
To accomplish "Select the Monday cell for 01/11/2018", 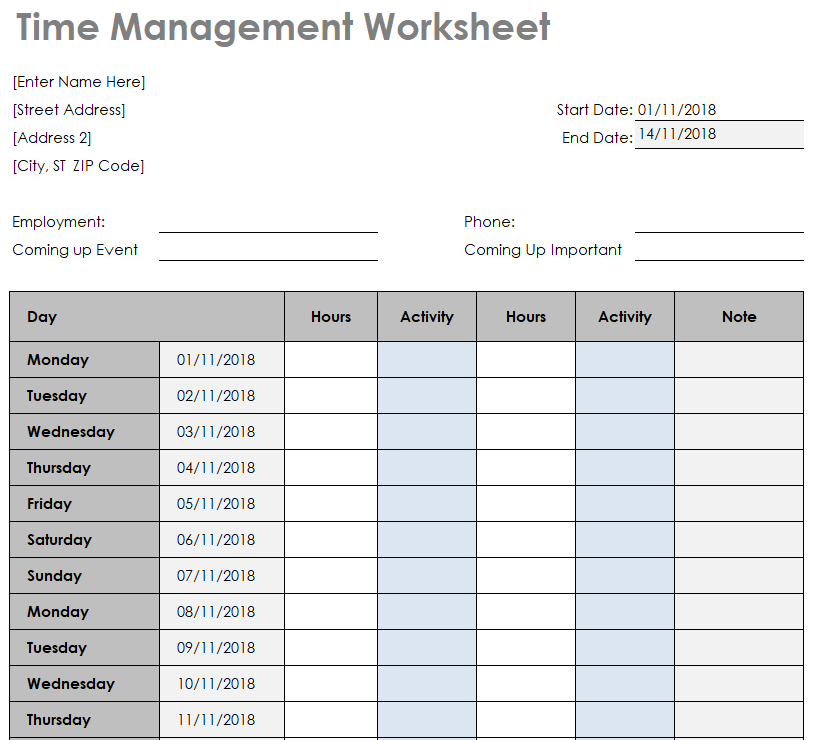I will point(85,360).
